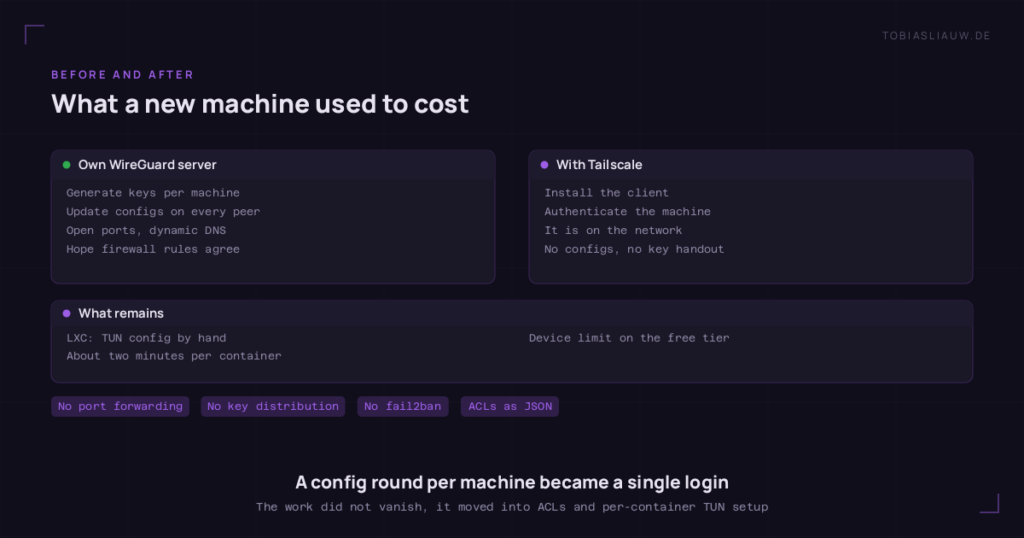Click the No fail2ban tag
The width and height of the screenshot is (1024, 538).
click(x=402, y=406)
